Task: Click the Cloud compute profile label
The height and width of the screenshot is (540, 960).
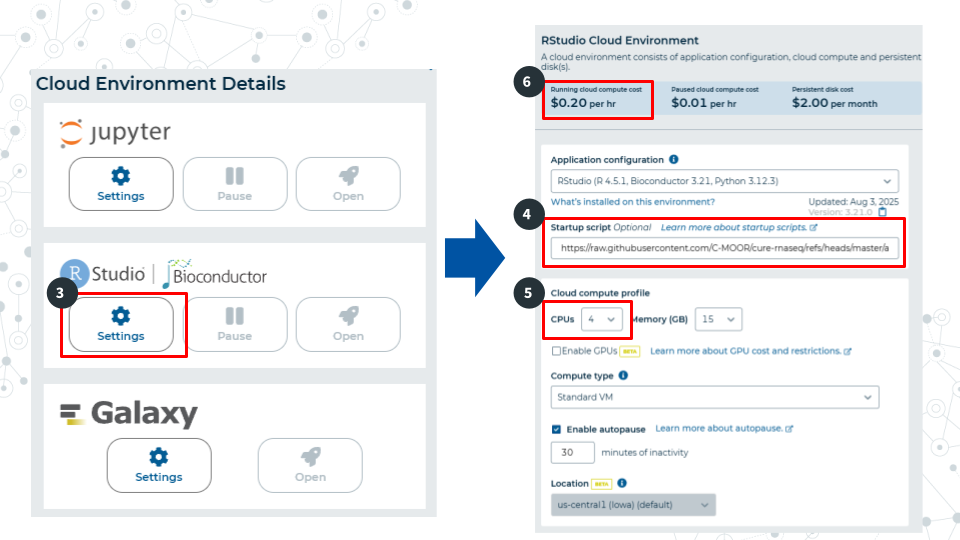Action: [x=600, y=293]
